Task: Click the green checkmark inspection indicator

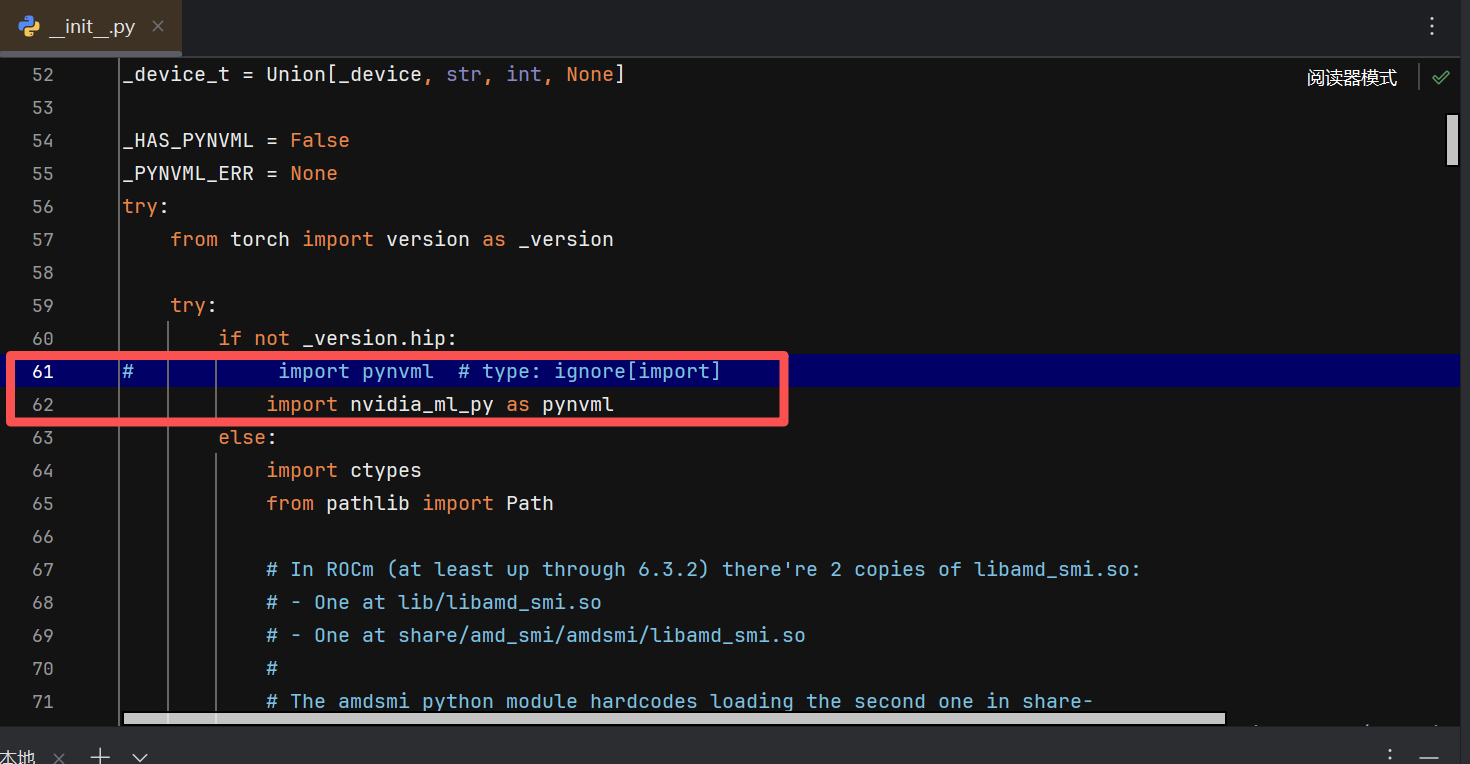Action: [x=1440, y=76]
